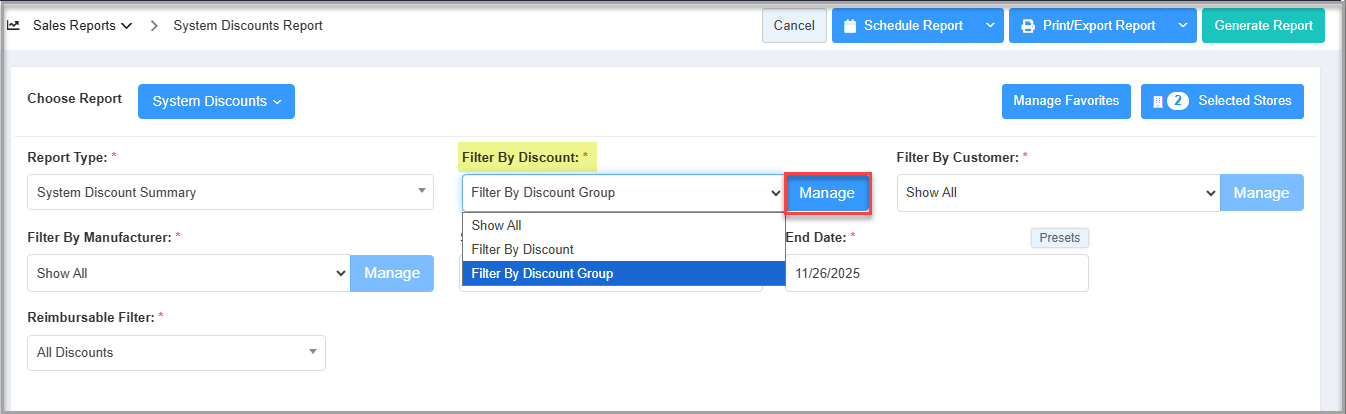
Task: Open the System Discounts report chooser
Action: [216, 101]
